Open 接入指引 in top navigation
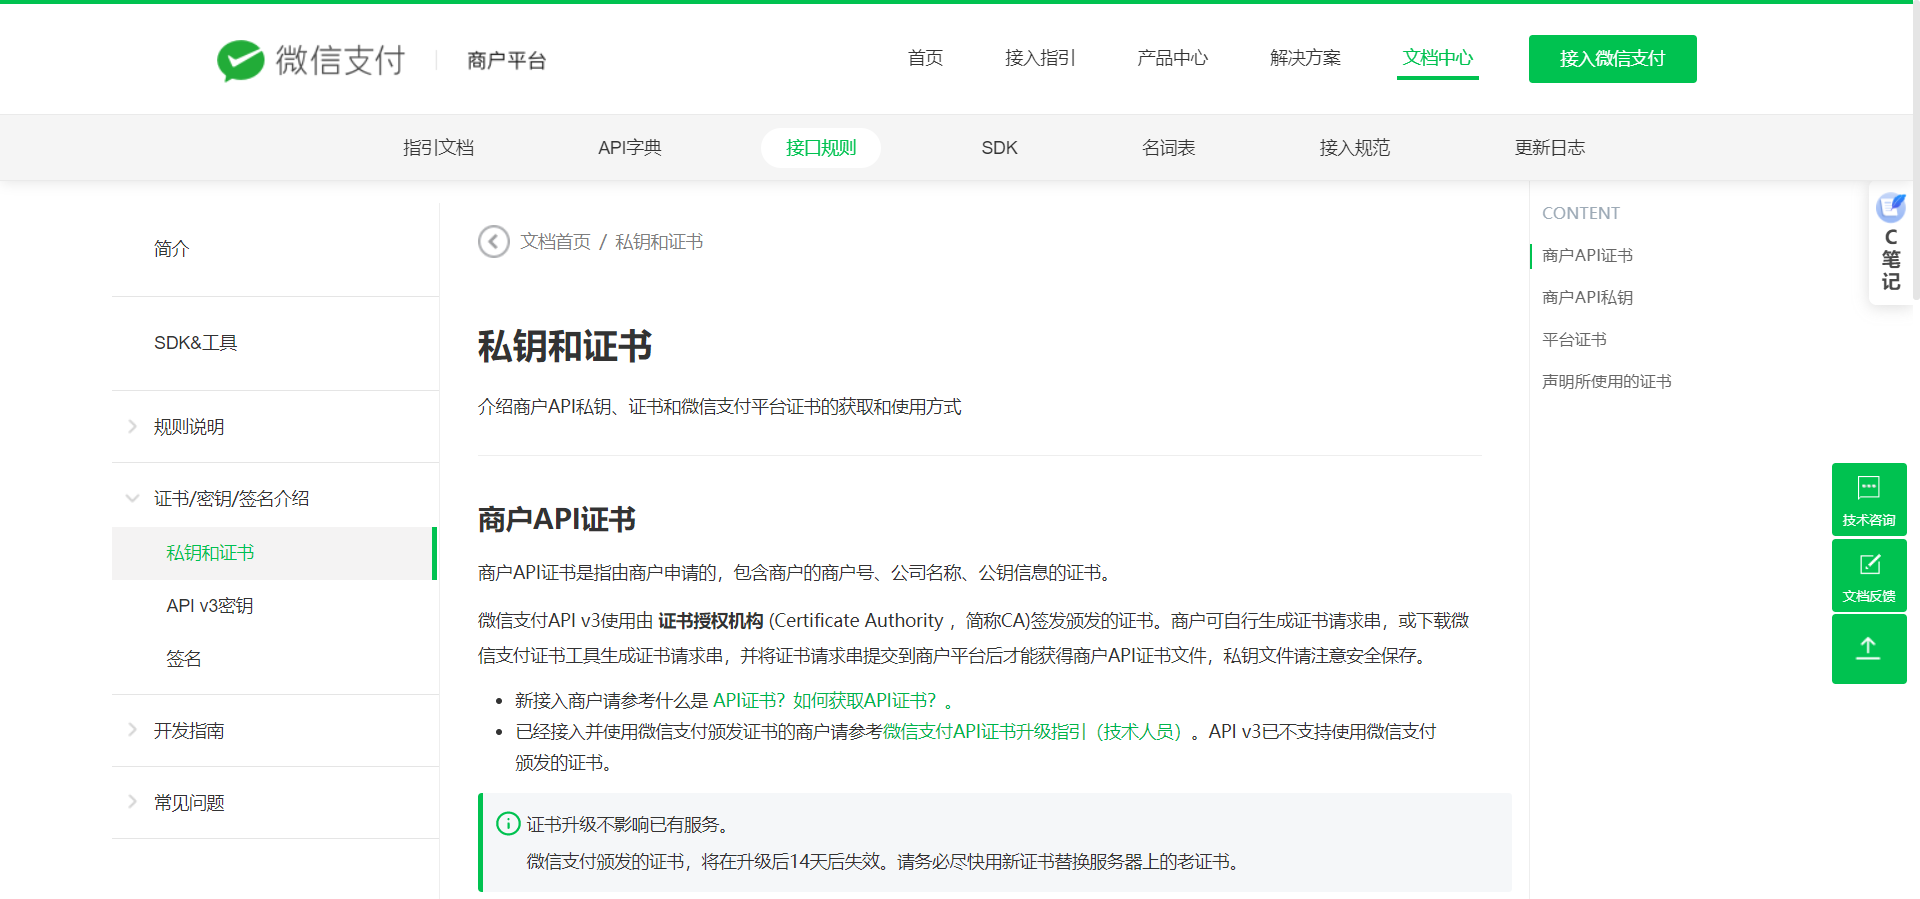The height and width of the screenshot is (899, 1920). click(x=1040, y=58)
